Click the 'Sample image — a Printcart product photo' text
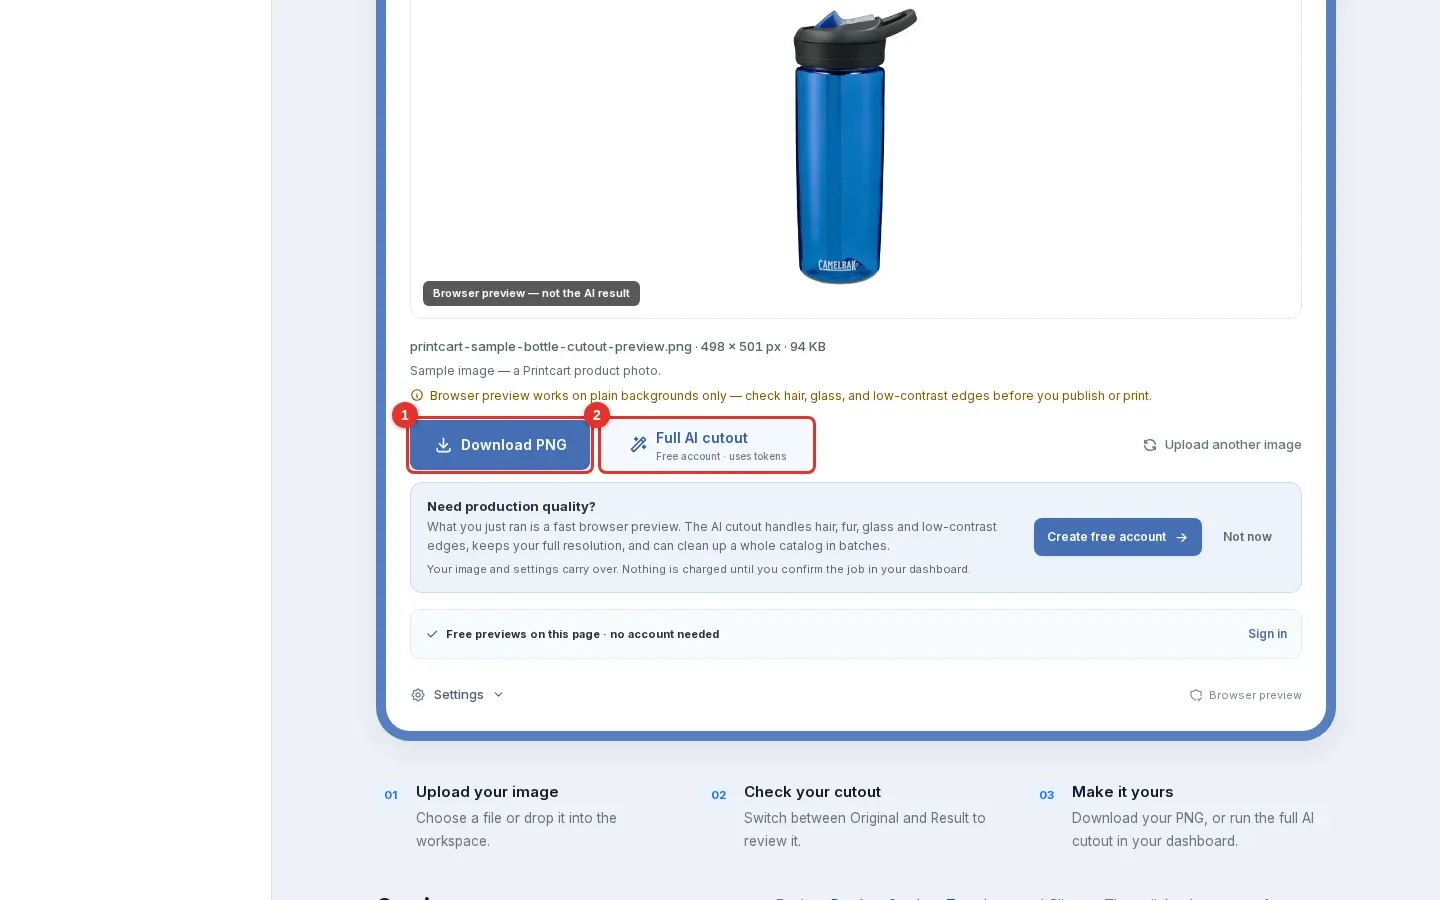The width and height of the screenshot is (1440, 900). [x=535, y=371]
